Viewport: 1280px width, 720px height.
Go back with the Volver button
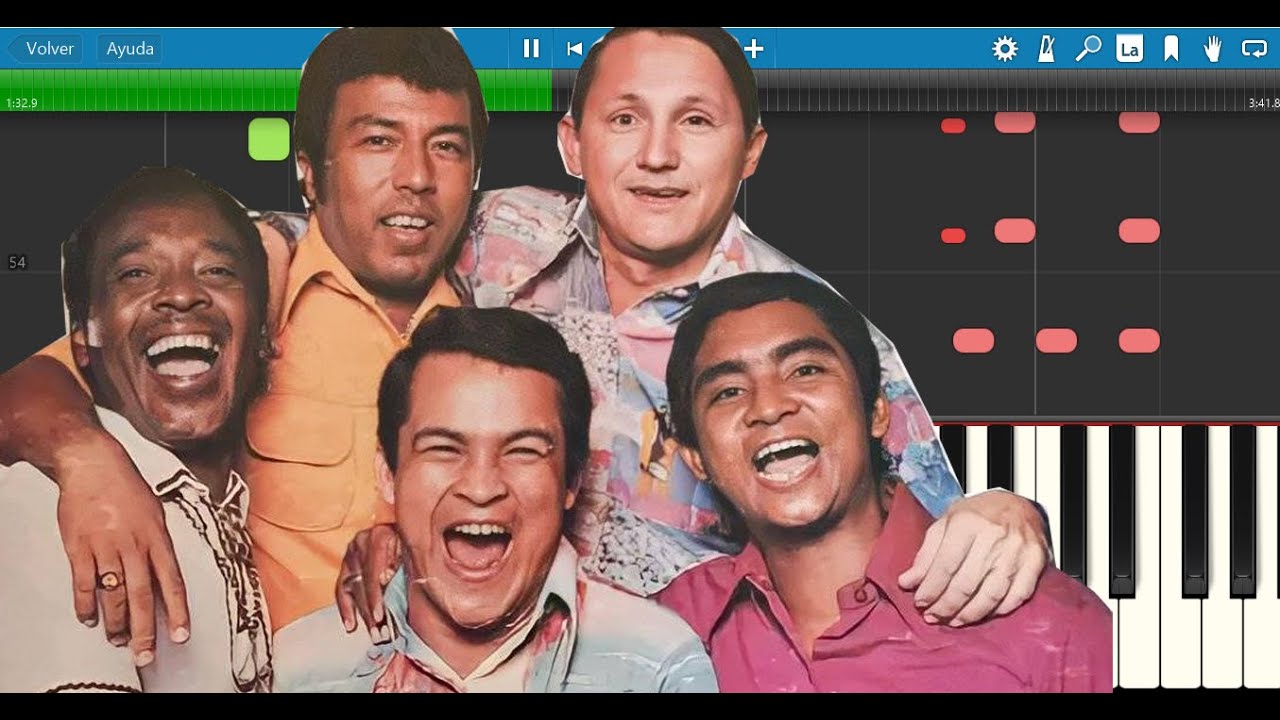46,48
